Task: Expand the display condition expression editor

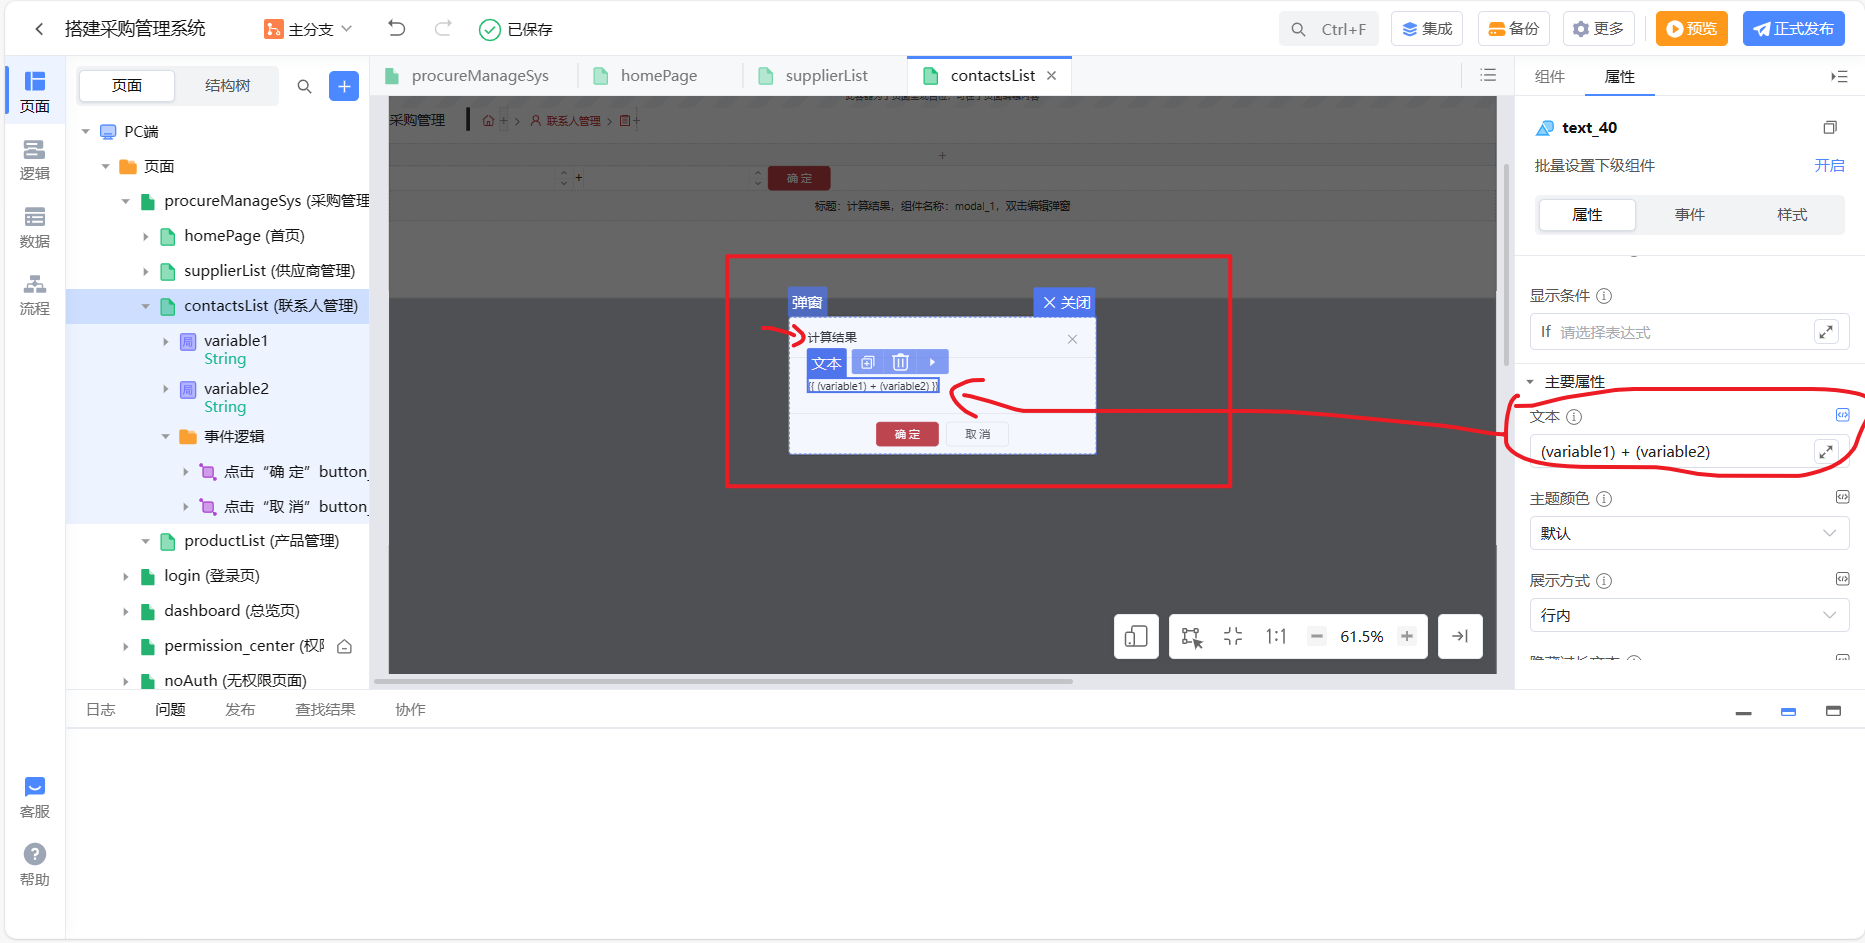Action: tap(1826, 332)
